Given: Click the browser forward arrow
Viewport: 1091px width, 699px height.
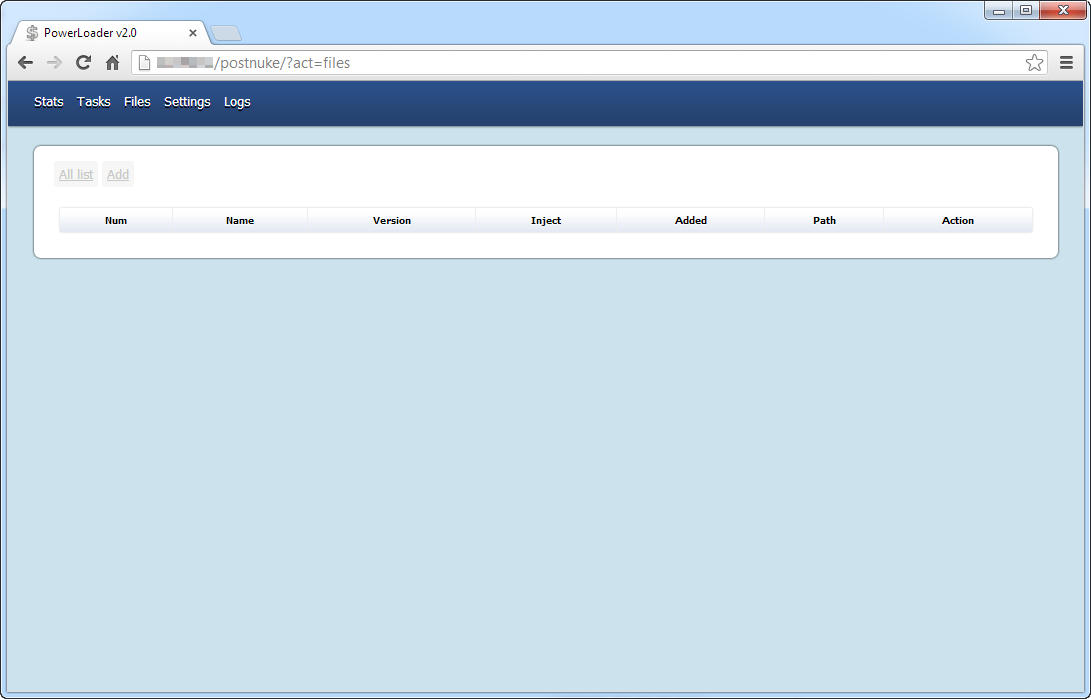Looking at the screenshot, I should 54,63.
